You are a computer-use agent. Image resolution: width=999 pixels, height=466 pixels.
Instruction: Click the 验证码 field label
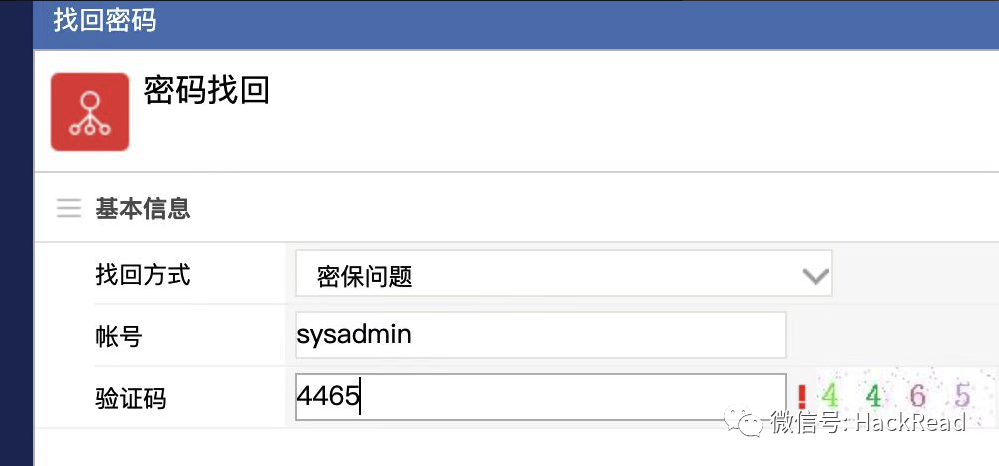131,398
